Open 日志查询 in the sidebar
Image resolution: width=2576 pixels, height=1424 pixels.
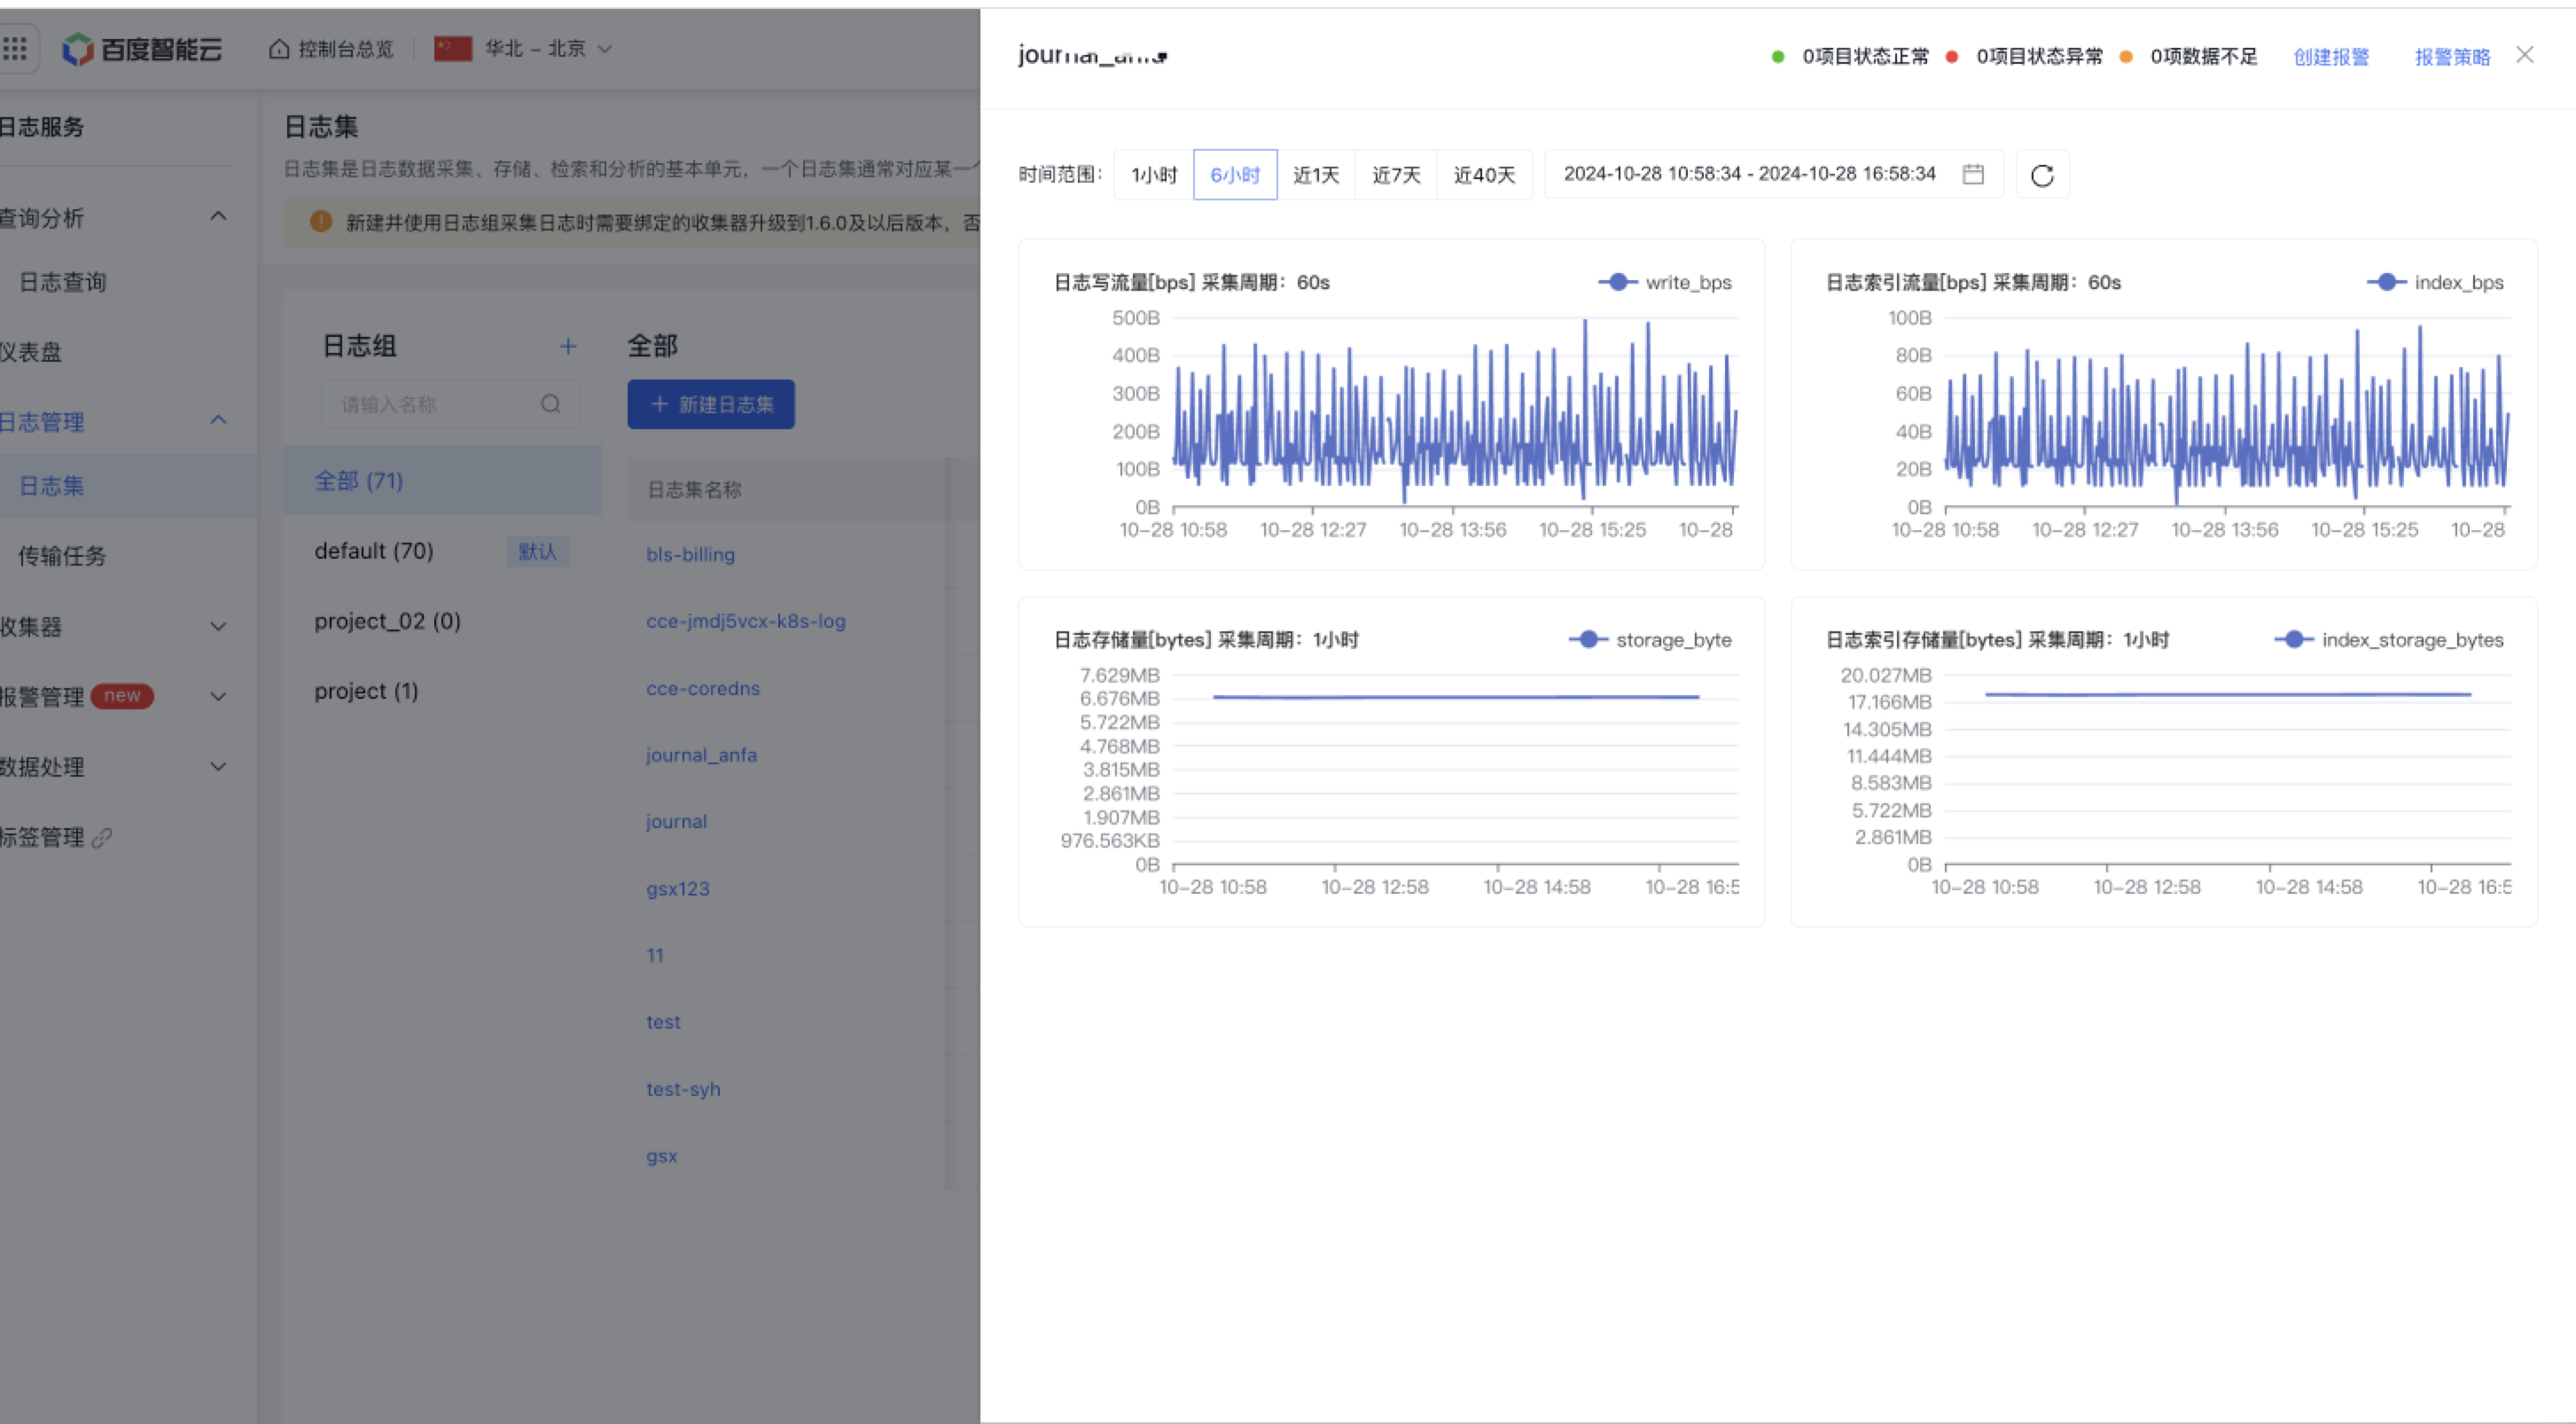[63, 282]
